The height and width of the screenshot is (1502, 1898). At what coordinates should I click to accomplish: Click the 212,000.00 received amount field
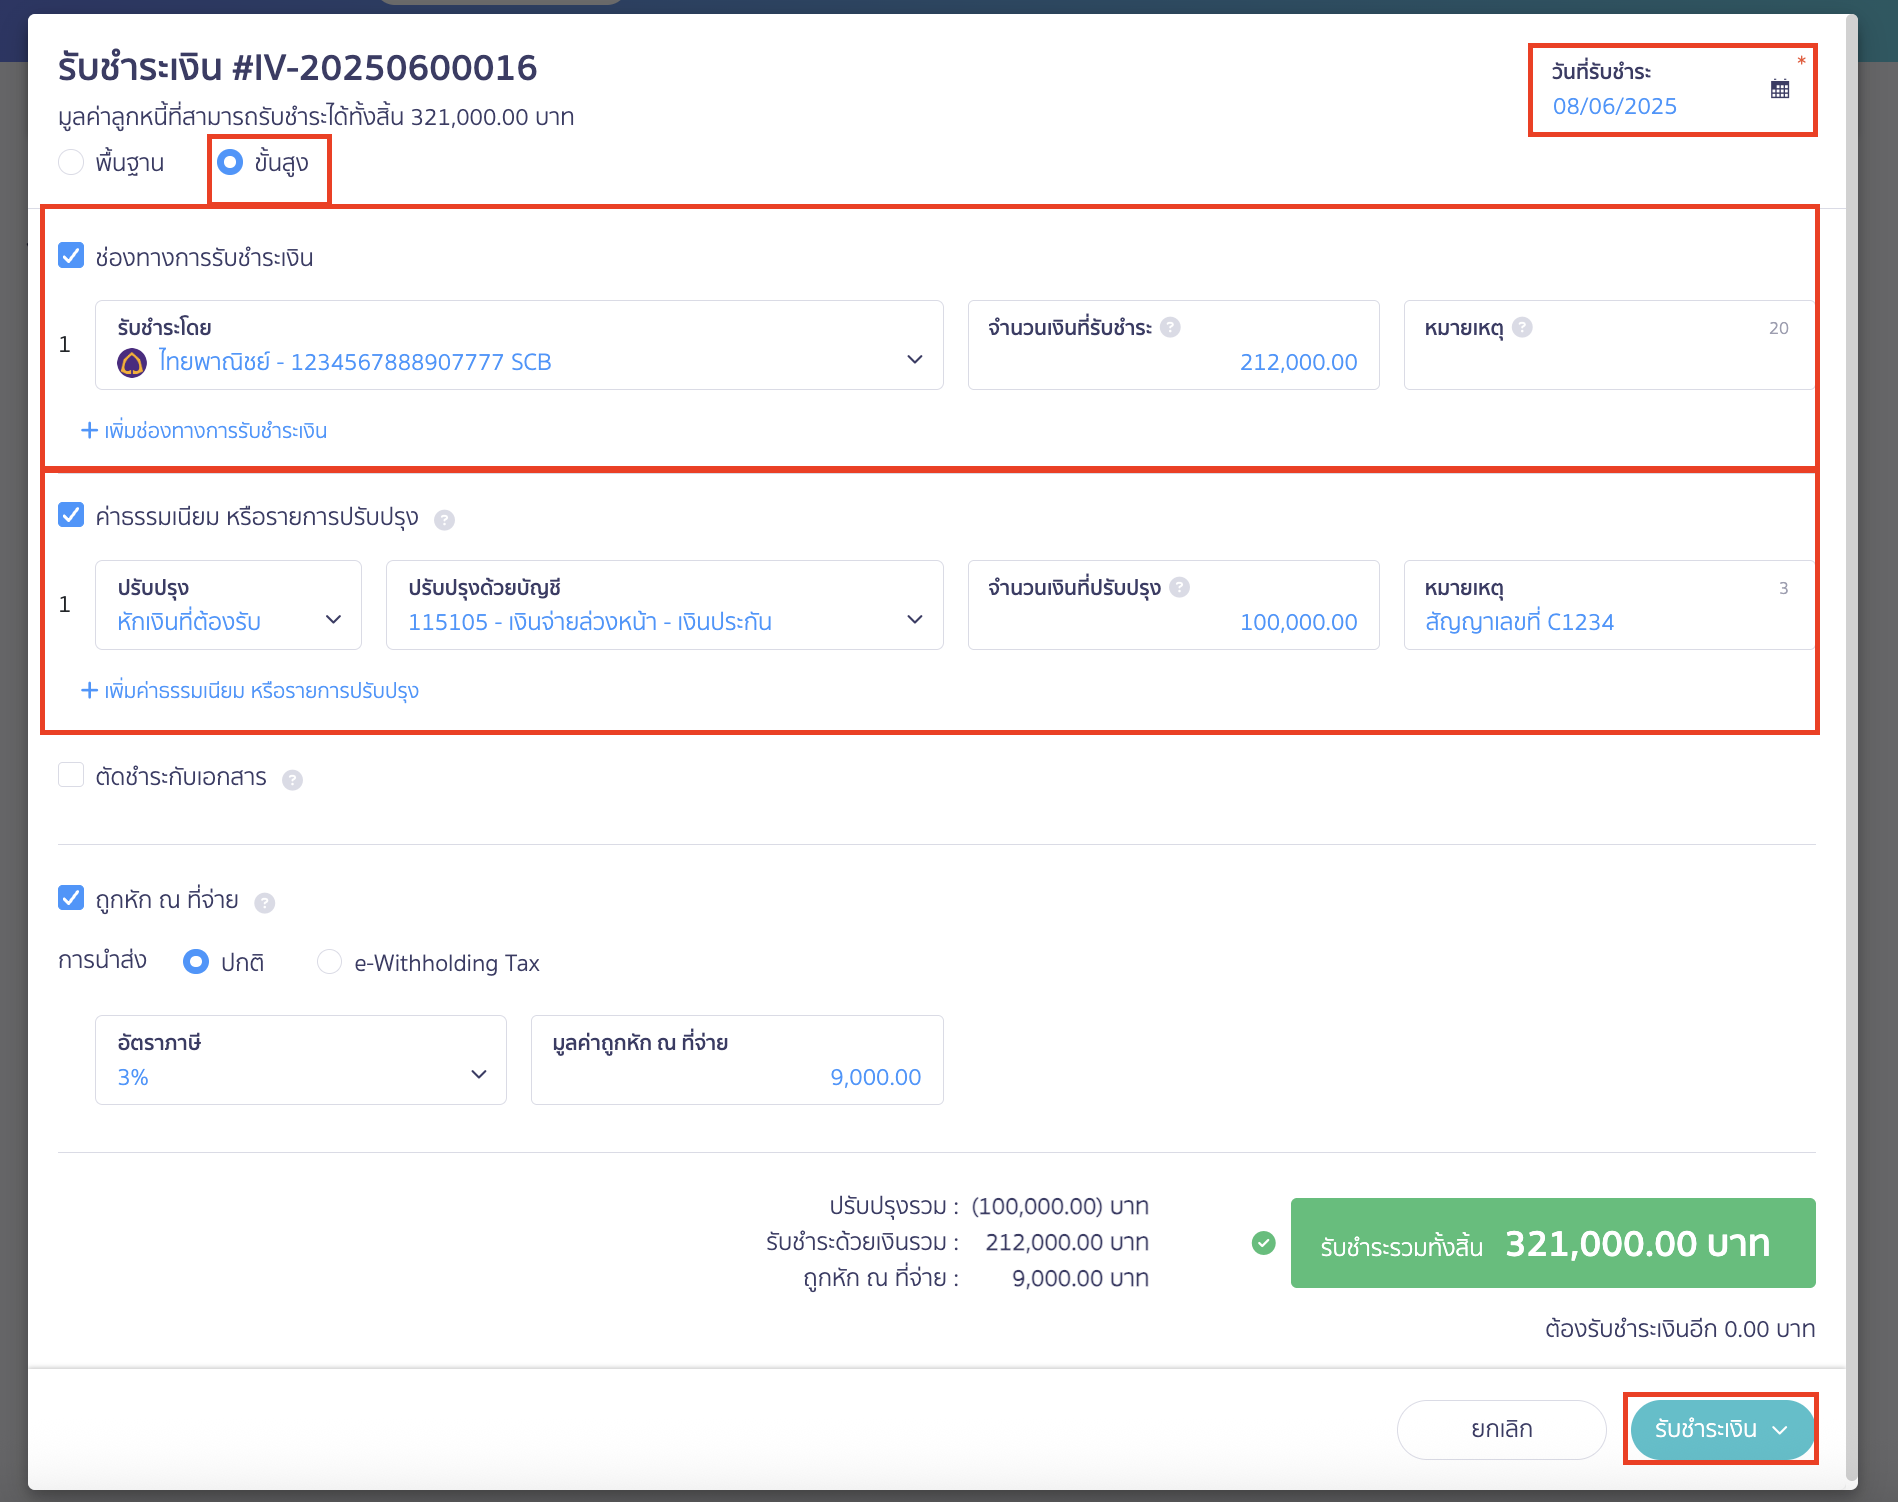(x=1173, y=361)
